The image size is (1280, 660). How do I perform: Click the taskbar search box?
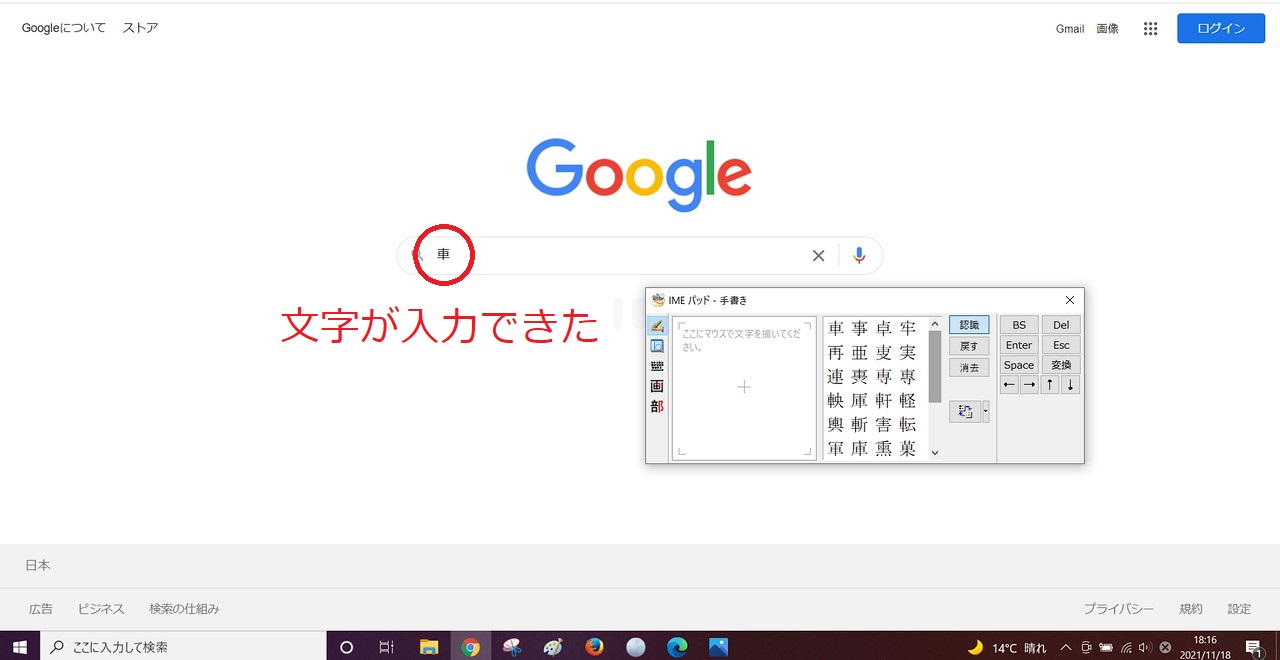tap(182, 647)
